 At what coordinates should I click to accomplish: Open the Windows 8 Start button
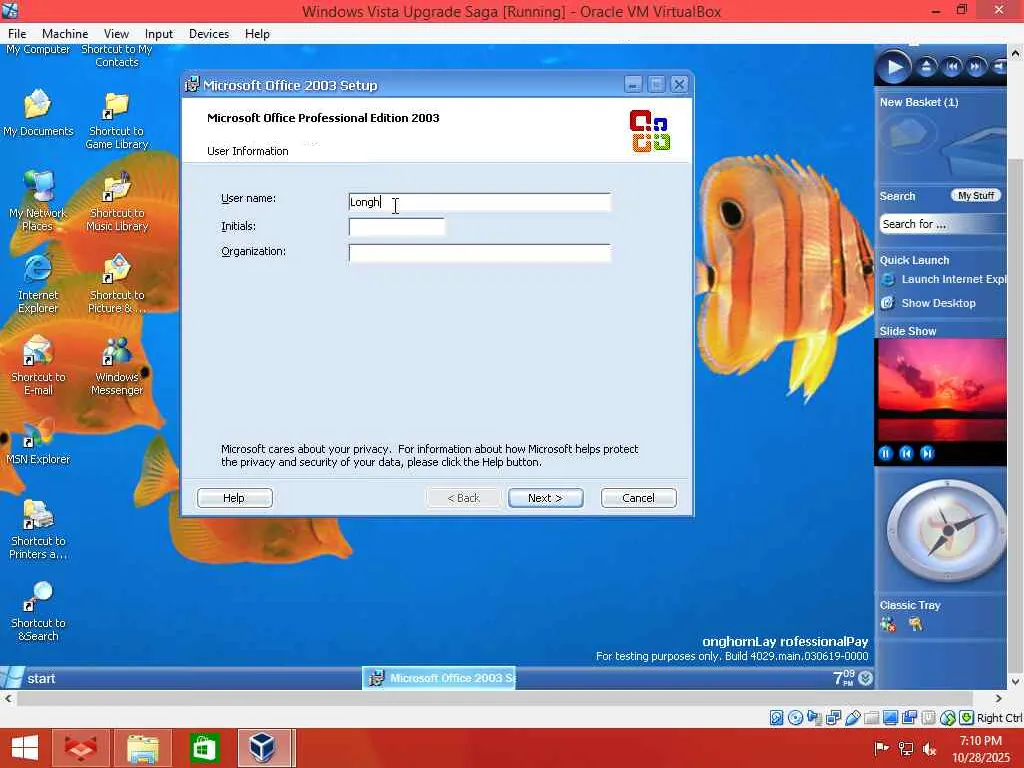pos(25,748)
